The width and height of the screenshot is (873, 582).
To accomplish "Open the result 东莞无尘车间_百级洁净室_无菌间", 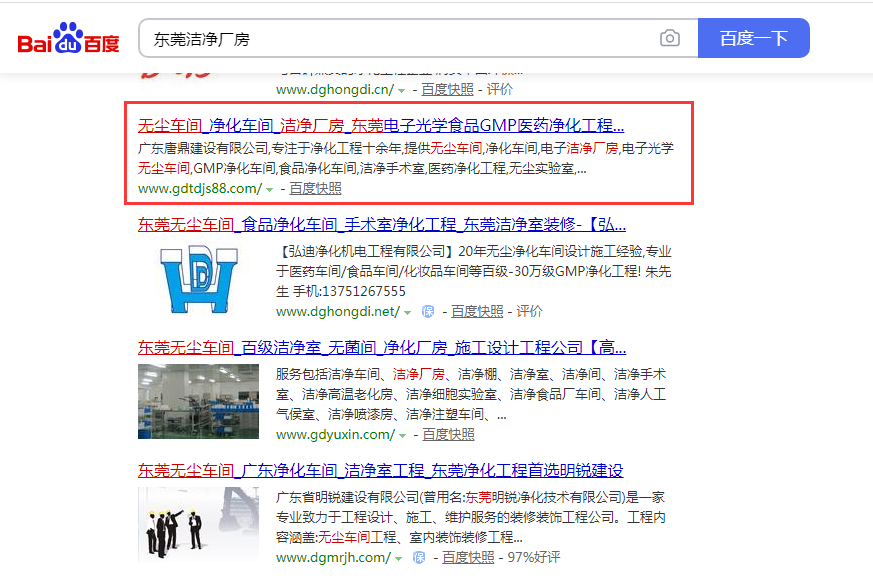I will click(382, 348).
